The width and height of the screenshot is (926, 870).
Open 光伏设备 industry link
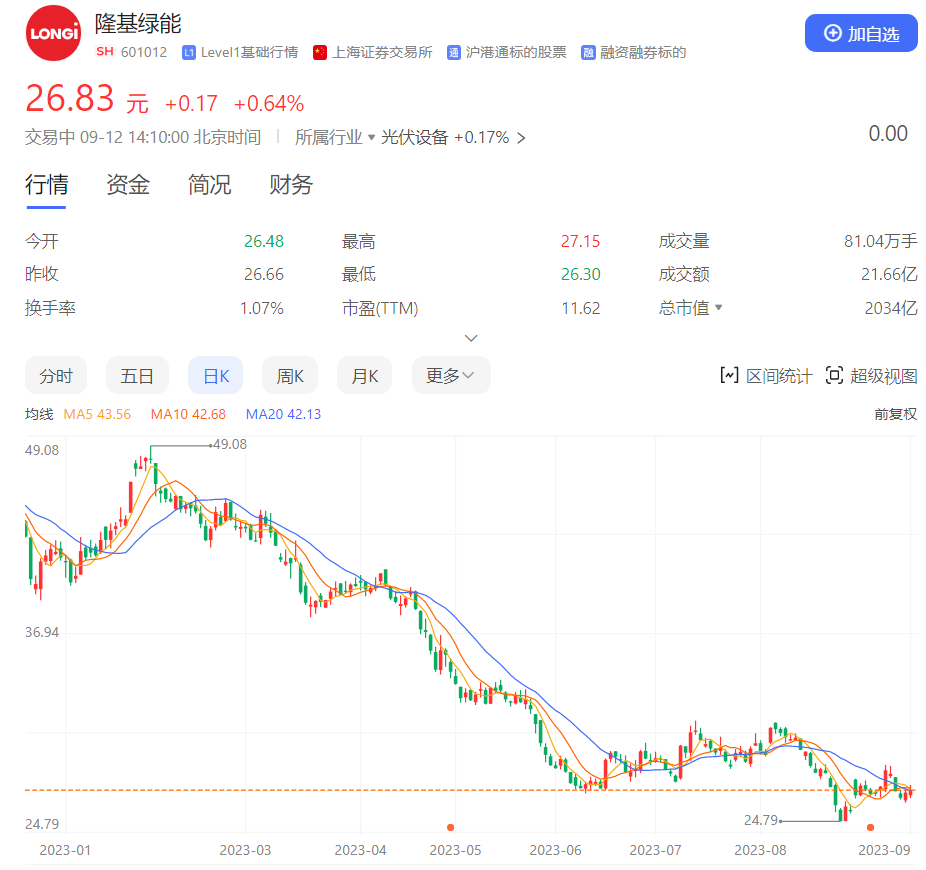click(x=414, y=137)
